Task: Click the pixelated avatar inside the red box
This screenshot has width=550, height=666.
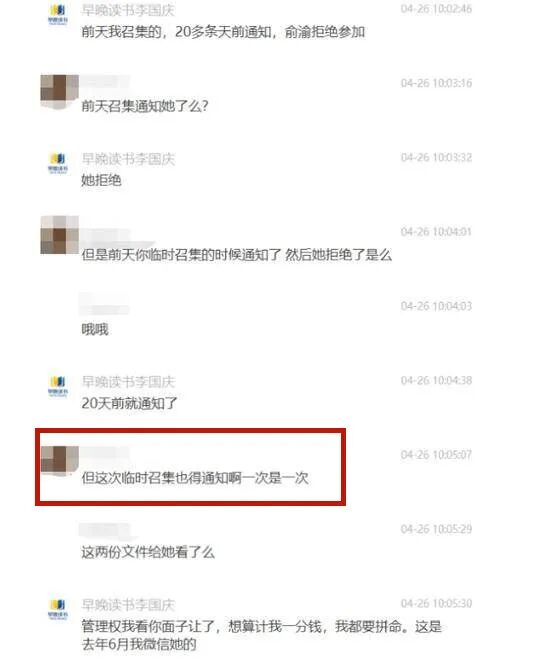Action: click(59, 459)
